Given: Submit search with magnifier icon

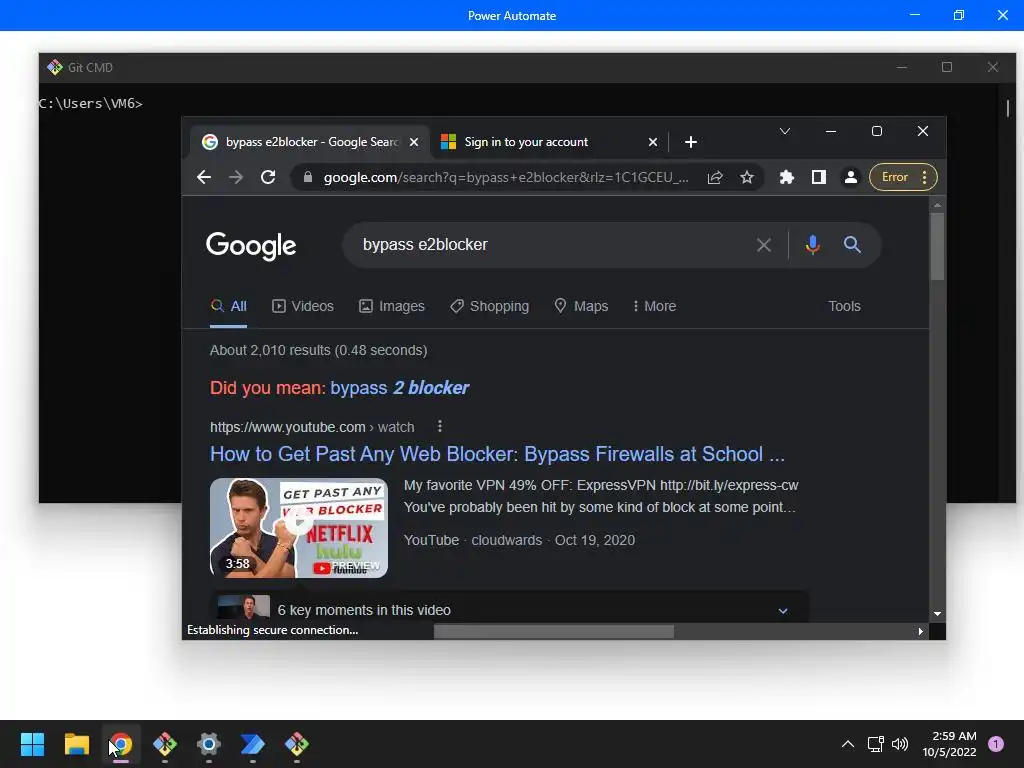Looking at the screenshot, I should click(x=852, y=245).
